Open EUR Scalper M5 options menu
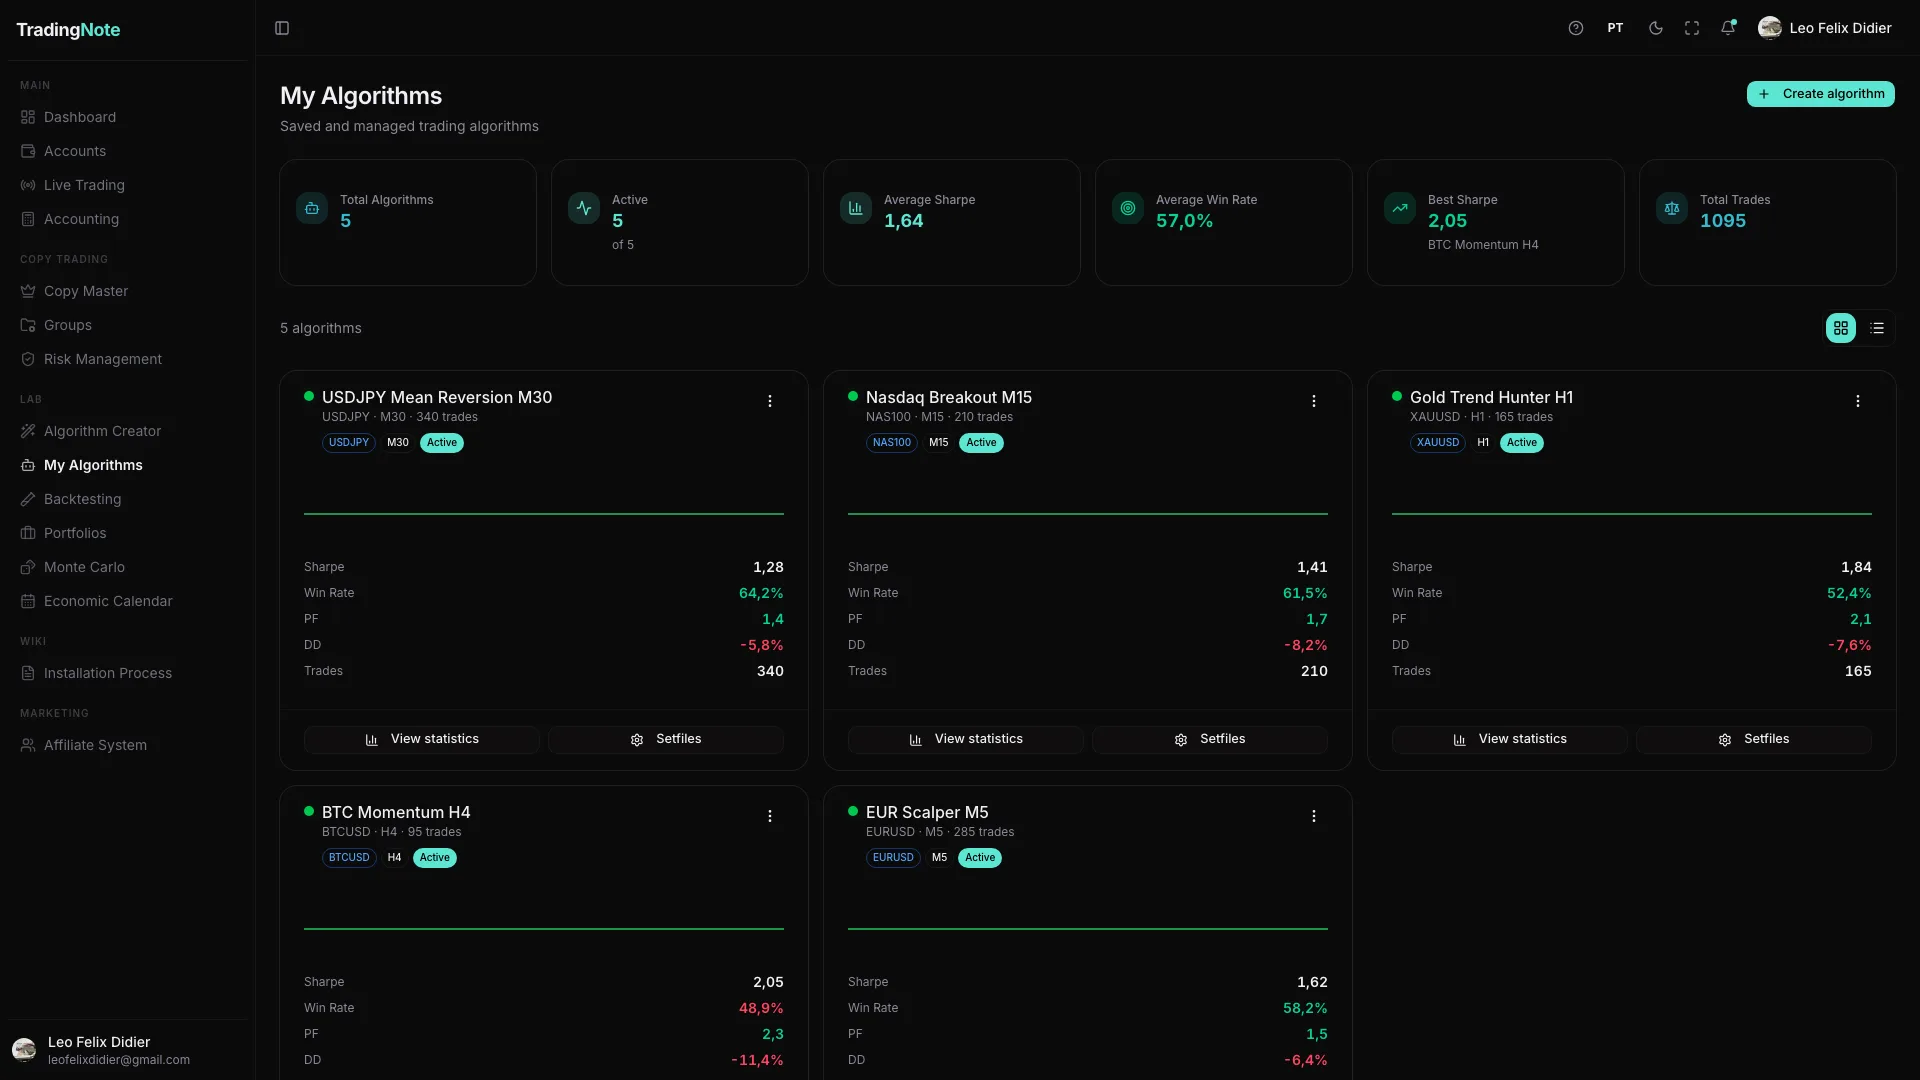The height and width of the screenshot is (1080, 1920). point(1314,816)
